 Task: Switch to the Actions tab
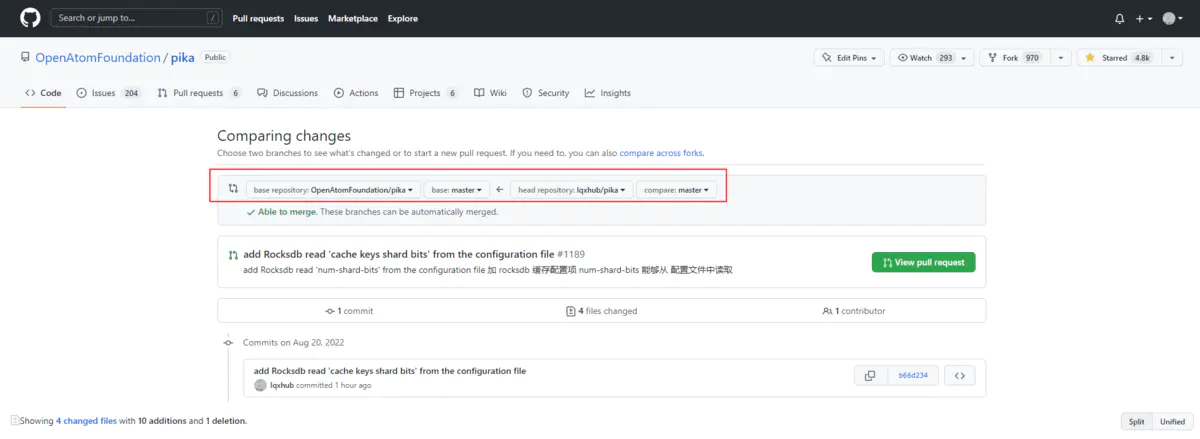click(x=356, y=93)
